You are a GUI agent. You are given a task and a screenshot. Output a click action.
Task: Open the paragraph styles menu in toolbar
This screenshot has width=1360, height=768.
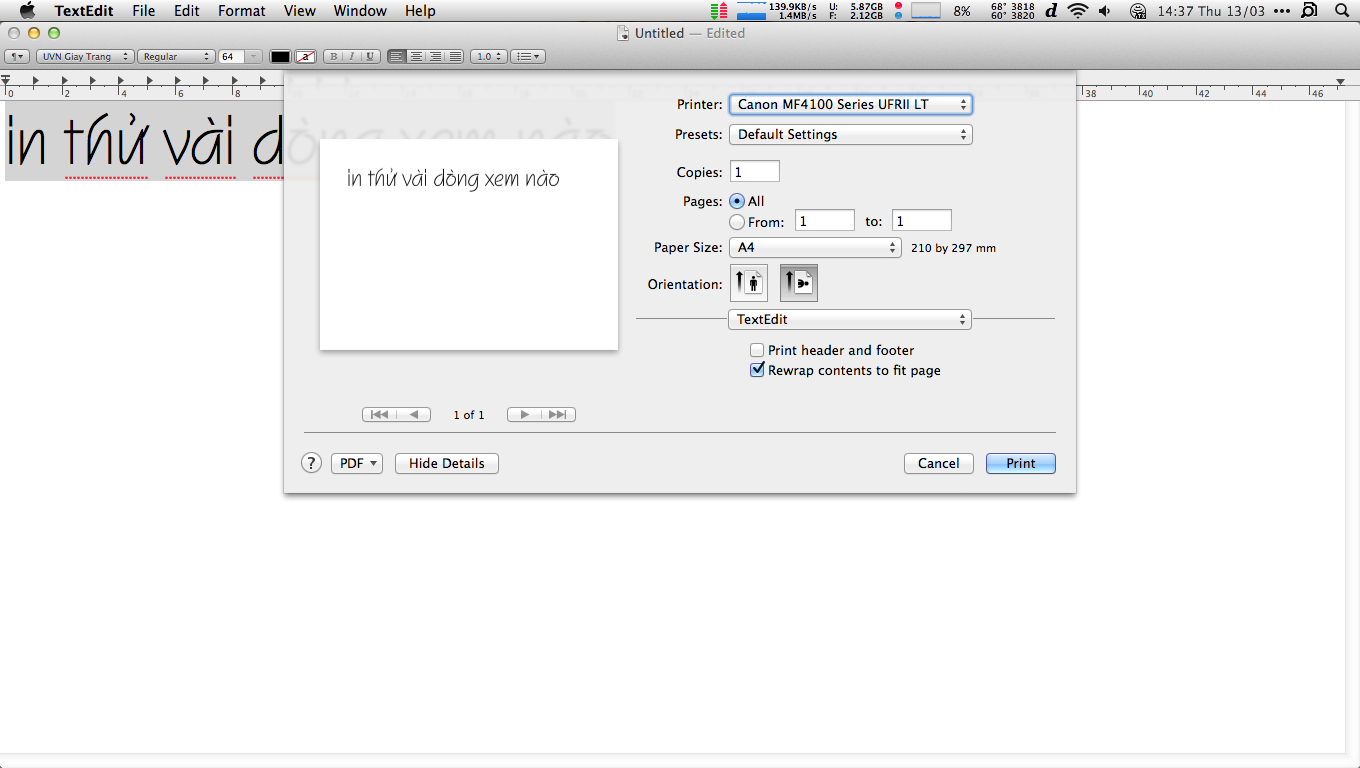click(17, 57)
